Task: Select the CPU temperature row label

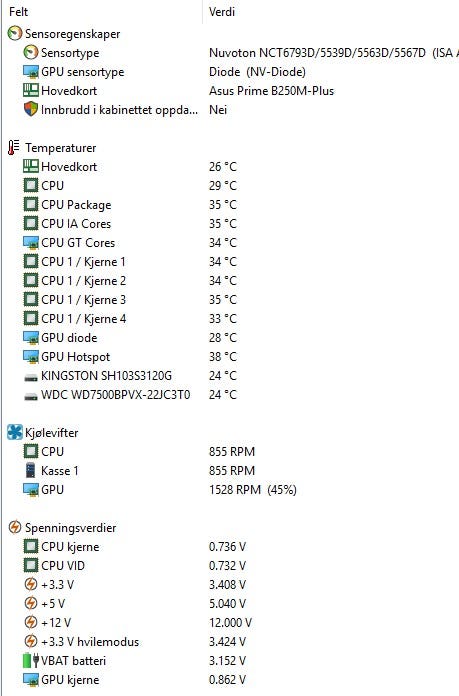Action: click(x=52, y=186)
